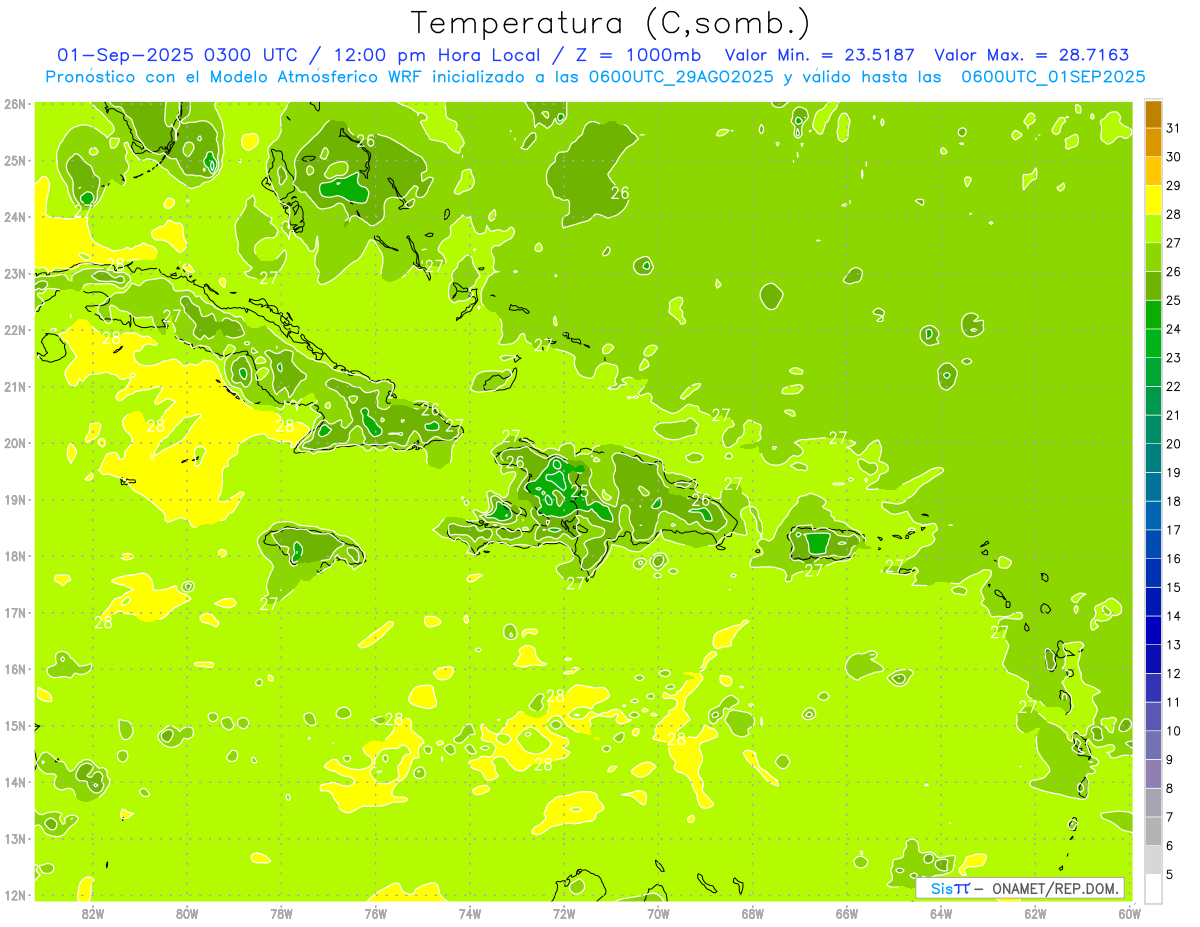The width and height of the screenshot is (1200, 927).
Task: Click the longitude axis label '70W'
Action: (x=658, y=913)
